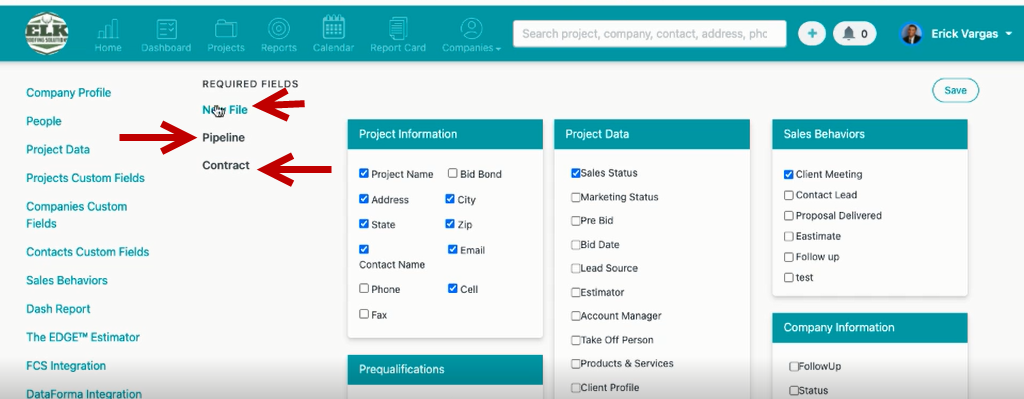Image resolution: width=1024 pixels, height=399 pixels.
Task: Check the Account Manager checkbox
Action: click(x=575, y=316)
